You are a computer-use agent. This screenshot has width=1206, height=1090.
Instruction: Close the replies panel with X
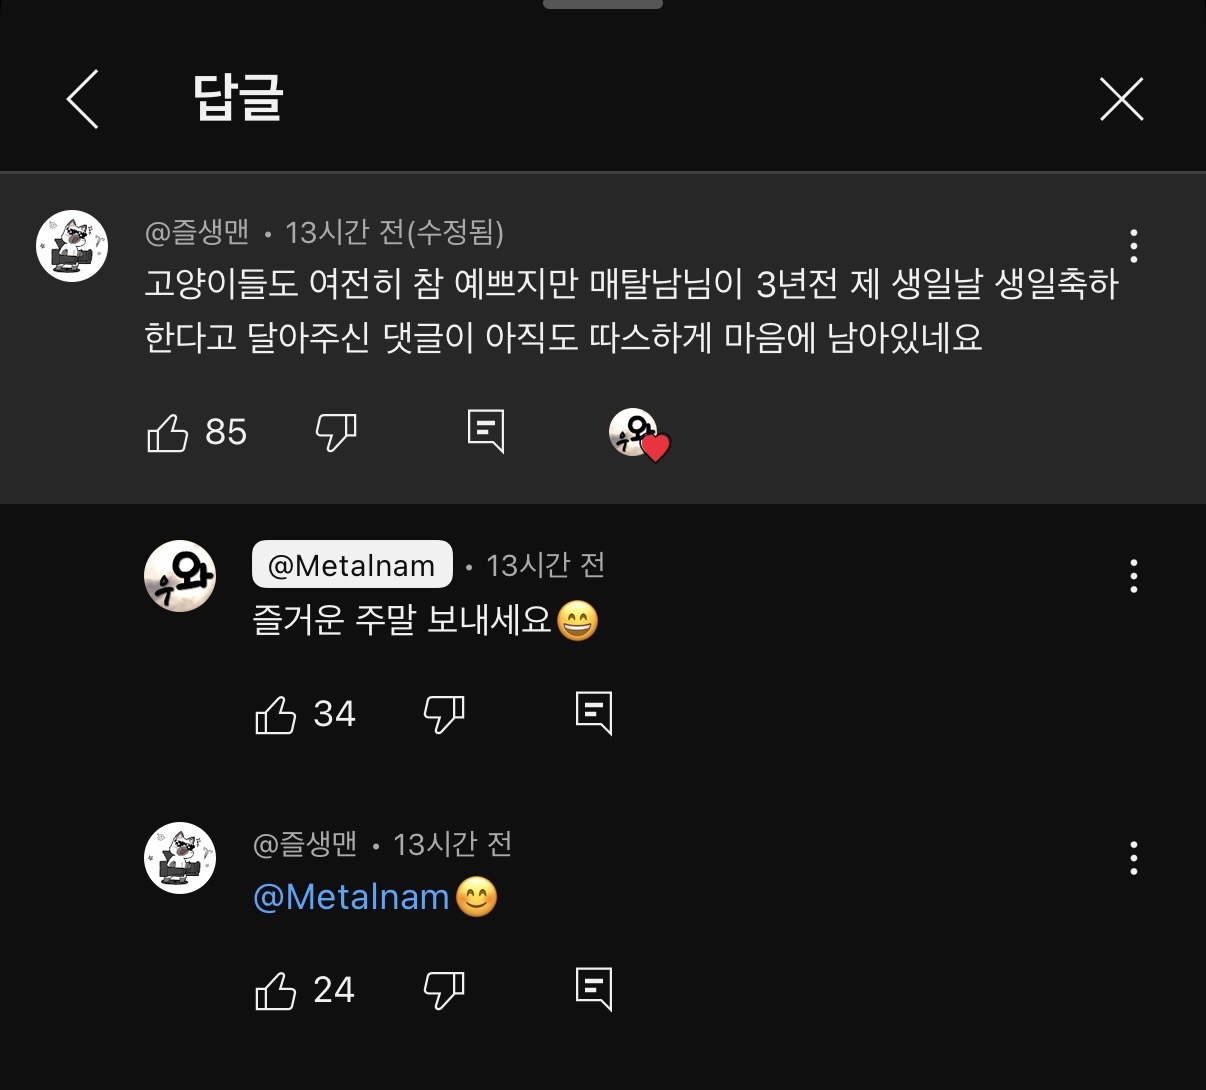pos(1121,99)
